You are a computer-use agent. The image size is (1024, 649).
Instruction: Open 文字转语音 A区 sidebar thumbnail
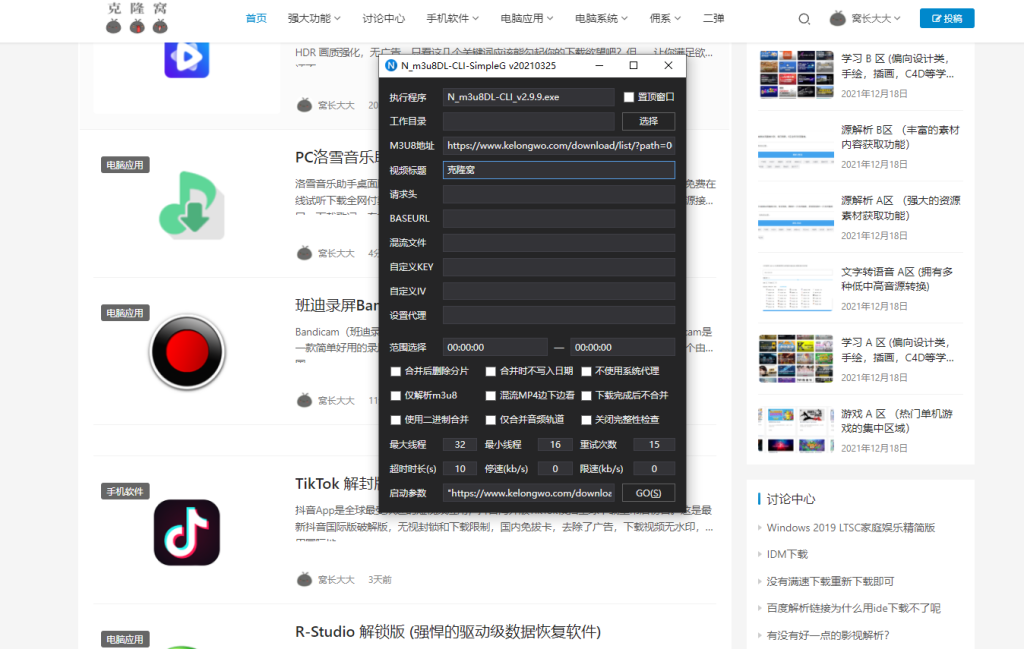pos(796,288)
